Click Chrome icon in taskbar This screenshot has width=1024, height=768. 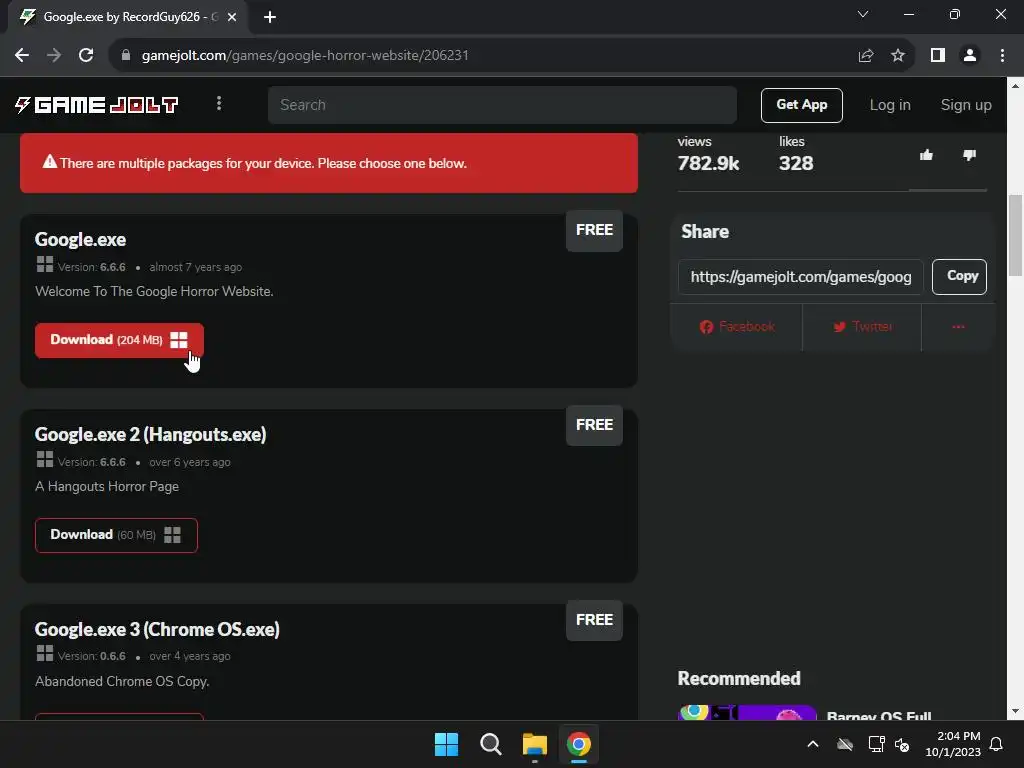(579, 744)
